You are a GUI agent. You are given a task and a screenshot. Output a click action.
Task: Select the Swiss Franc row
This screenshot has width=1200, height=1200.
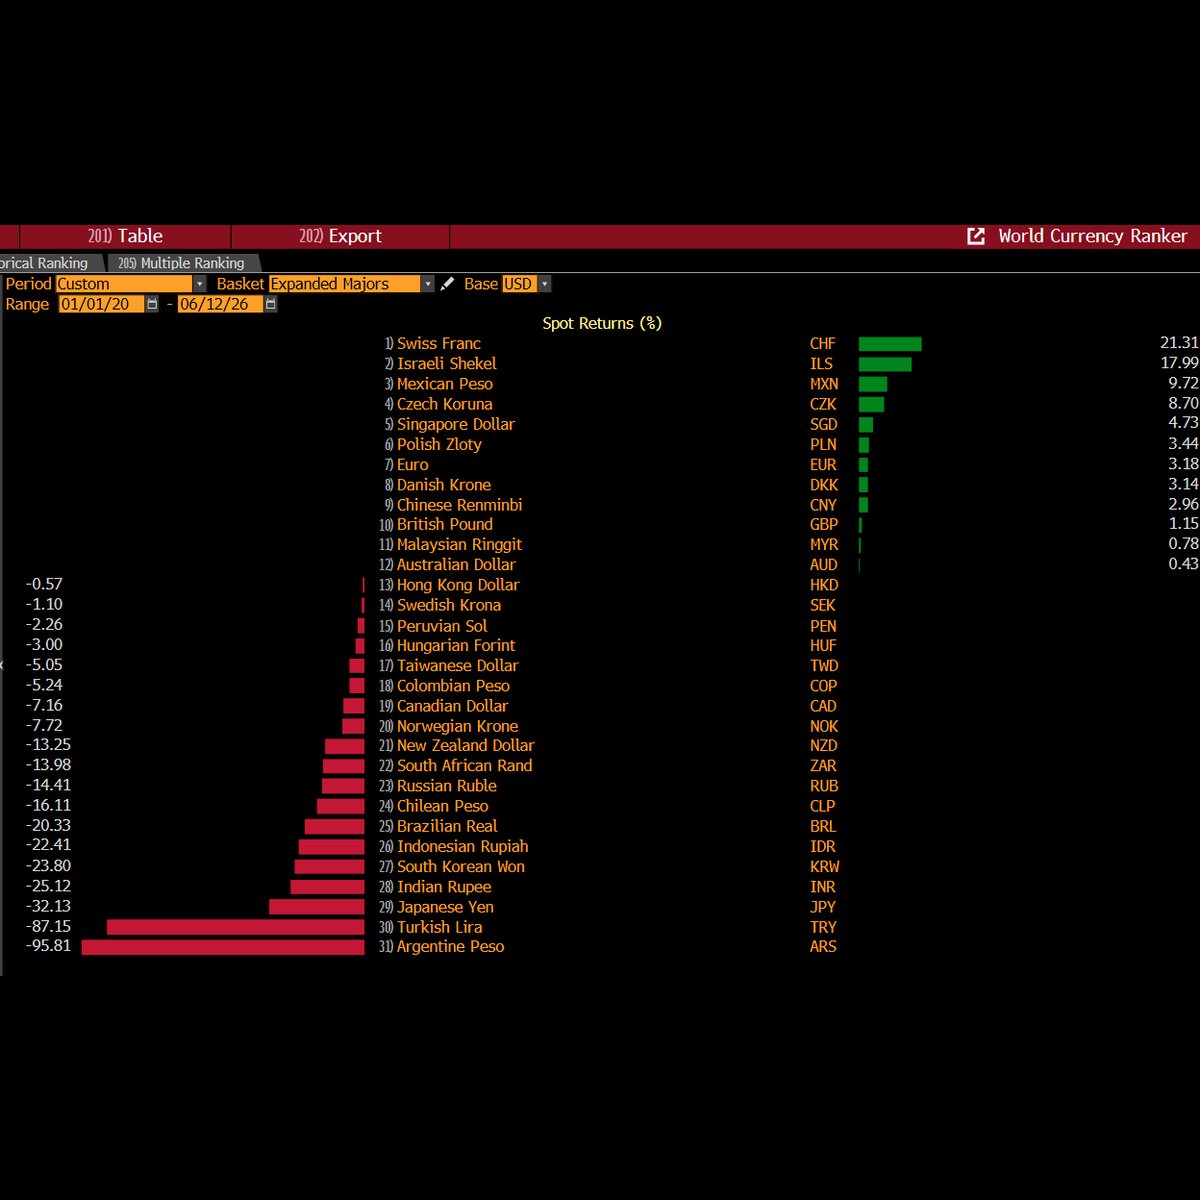[600, 343]
